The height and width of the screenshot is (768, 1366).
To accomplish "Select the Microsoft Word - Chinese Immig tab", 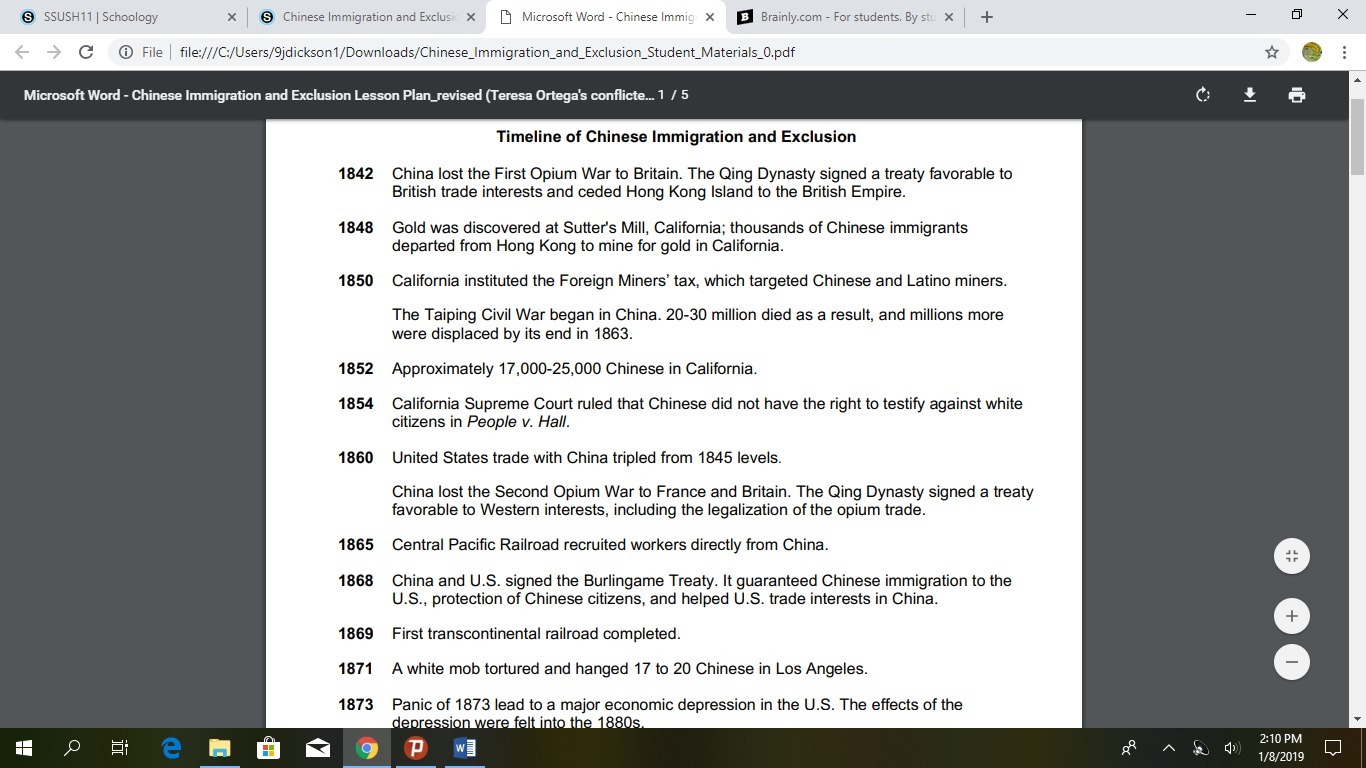I will 605,17.
